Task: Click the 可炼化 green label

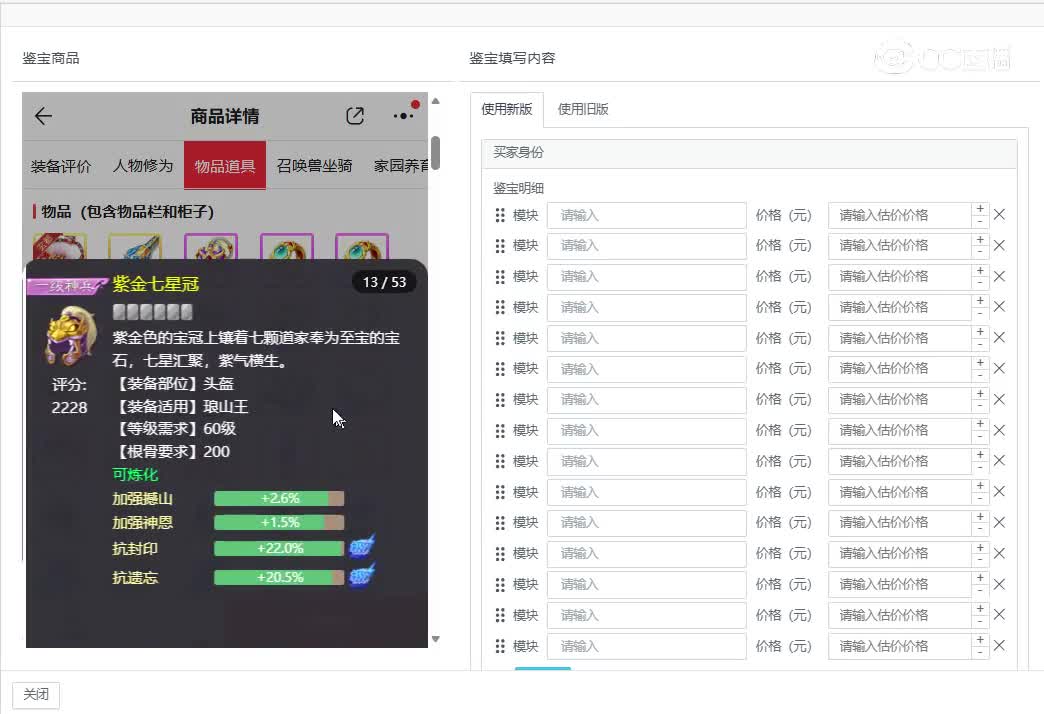Action: coord(135,474)
